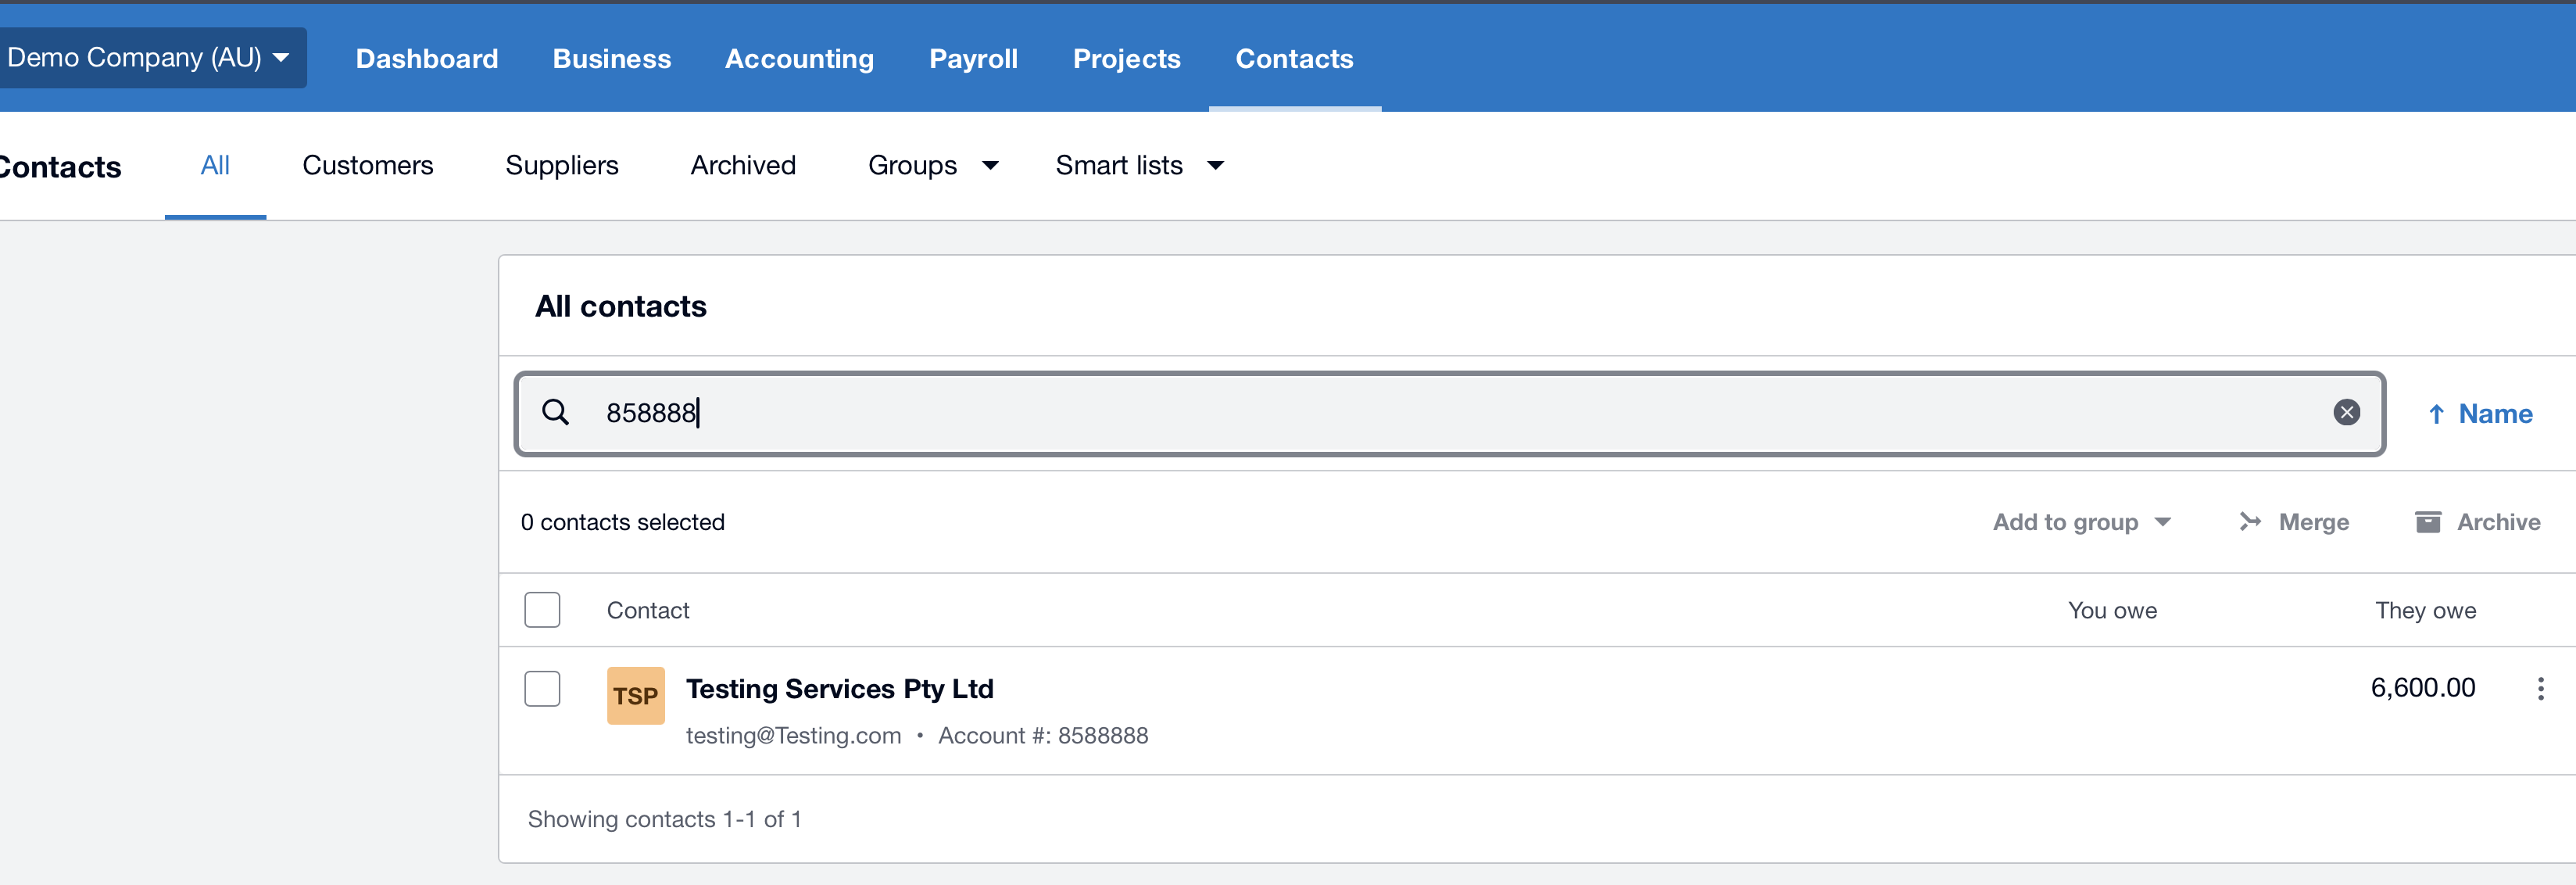Expand the Groups dropdown
The width and height of the screenshot is (2576, 885).
click(x=932, y=166)
